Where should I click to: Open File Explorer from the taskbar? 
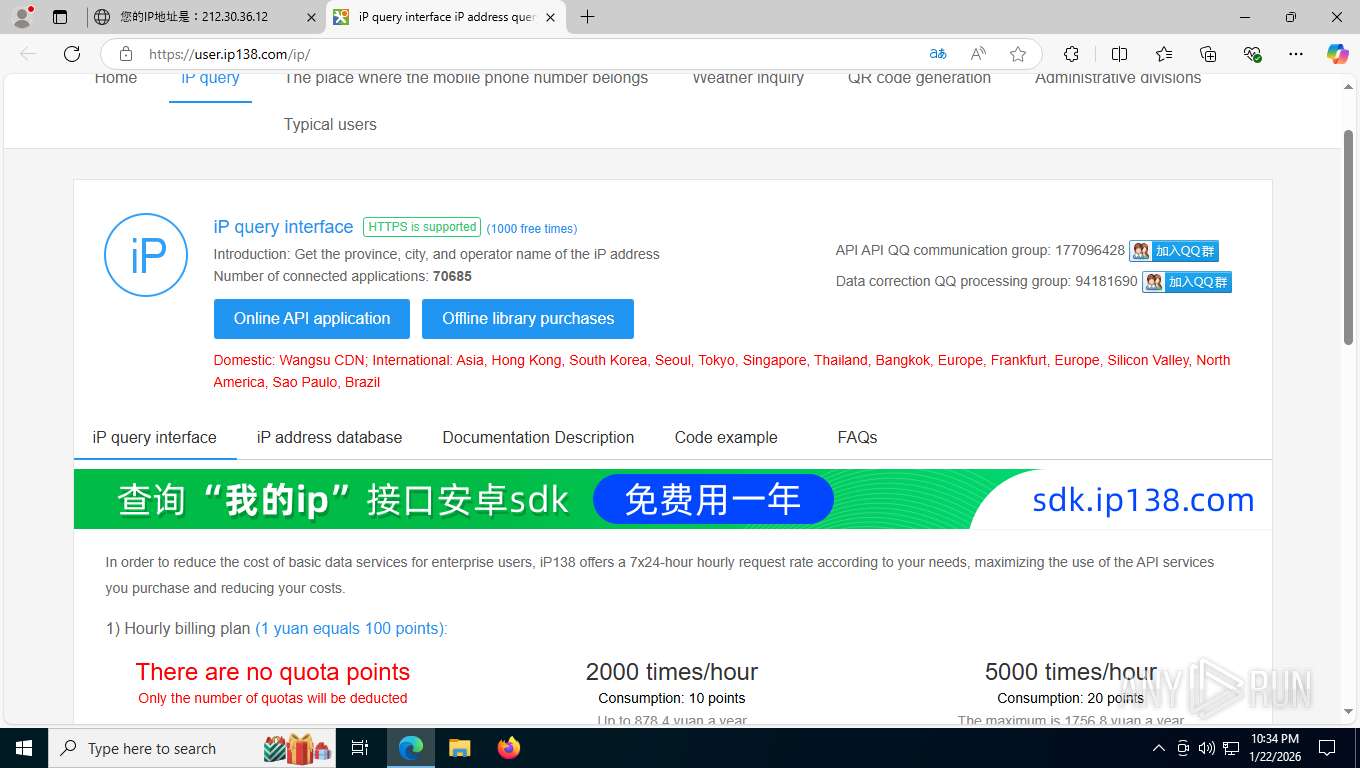460,748
